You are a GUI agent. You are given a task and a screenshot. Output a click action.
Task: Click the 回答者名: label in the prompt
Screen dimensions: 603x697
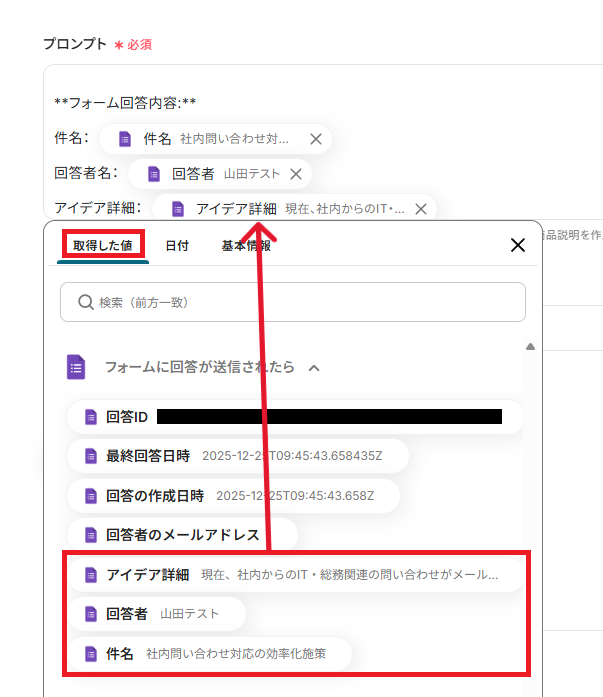86,172
